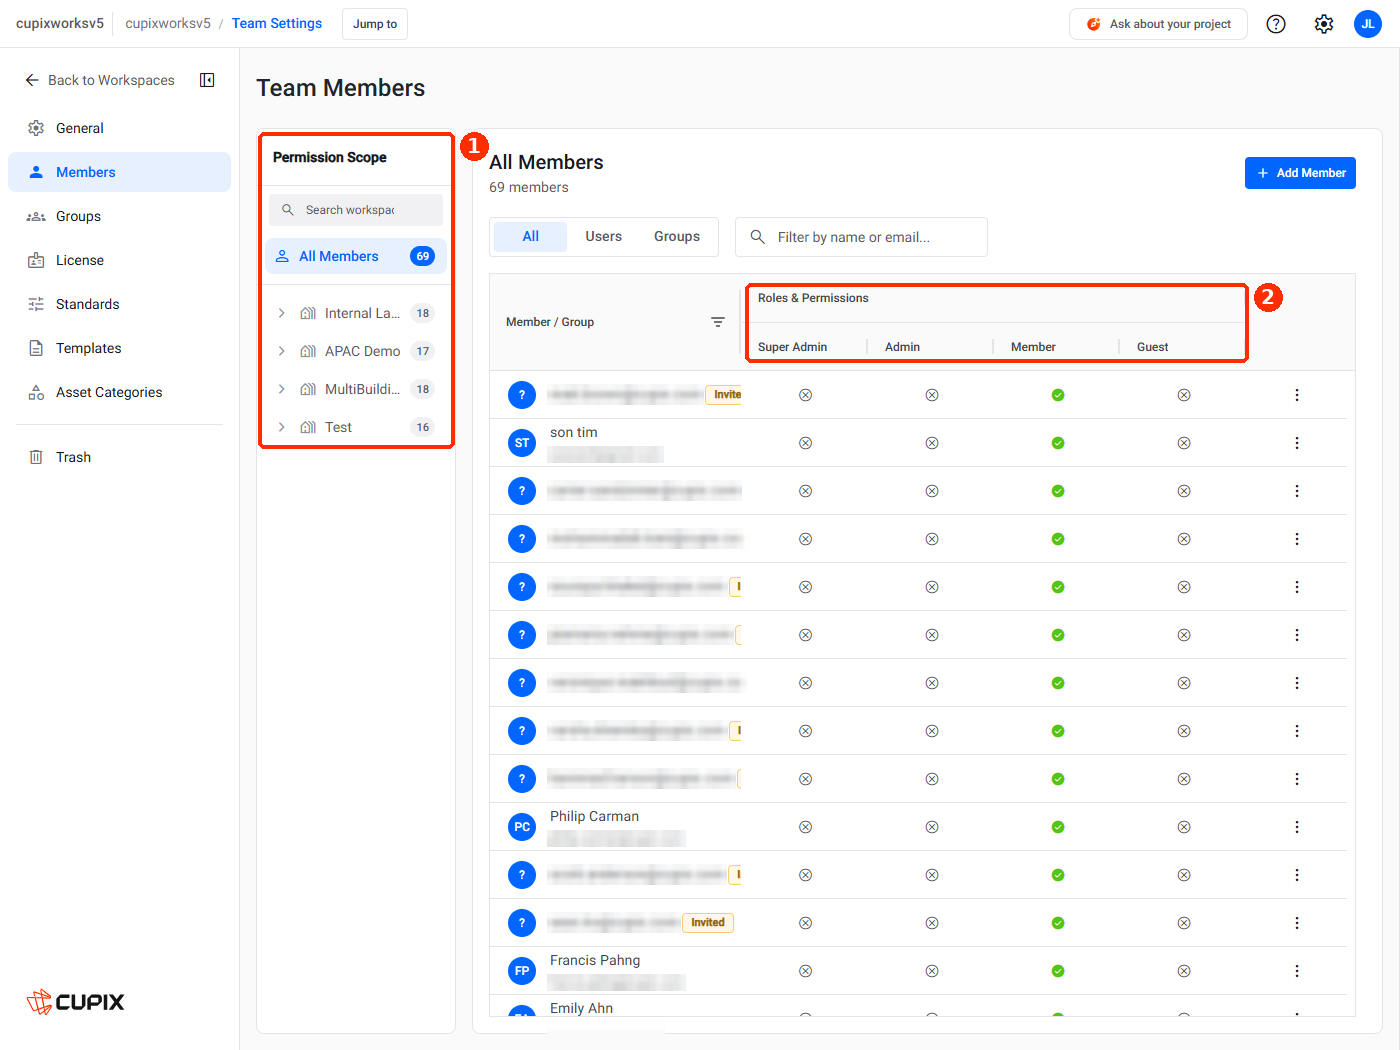Set son tim as Admin

[932, 443]
